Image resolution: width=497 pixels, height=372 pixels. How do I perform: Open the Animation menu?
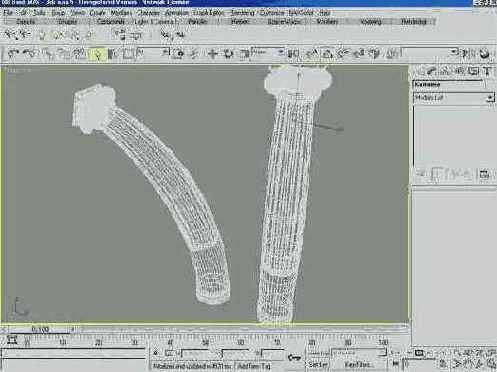coord(177,13)
